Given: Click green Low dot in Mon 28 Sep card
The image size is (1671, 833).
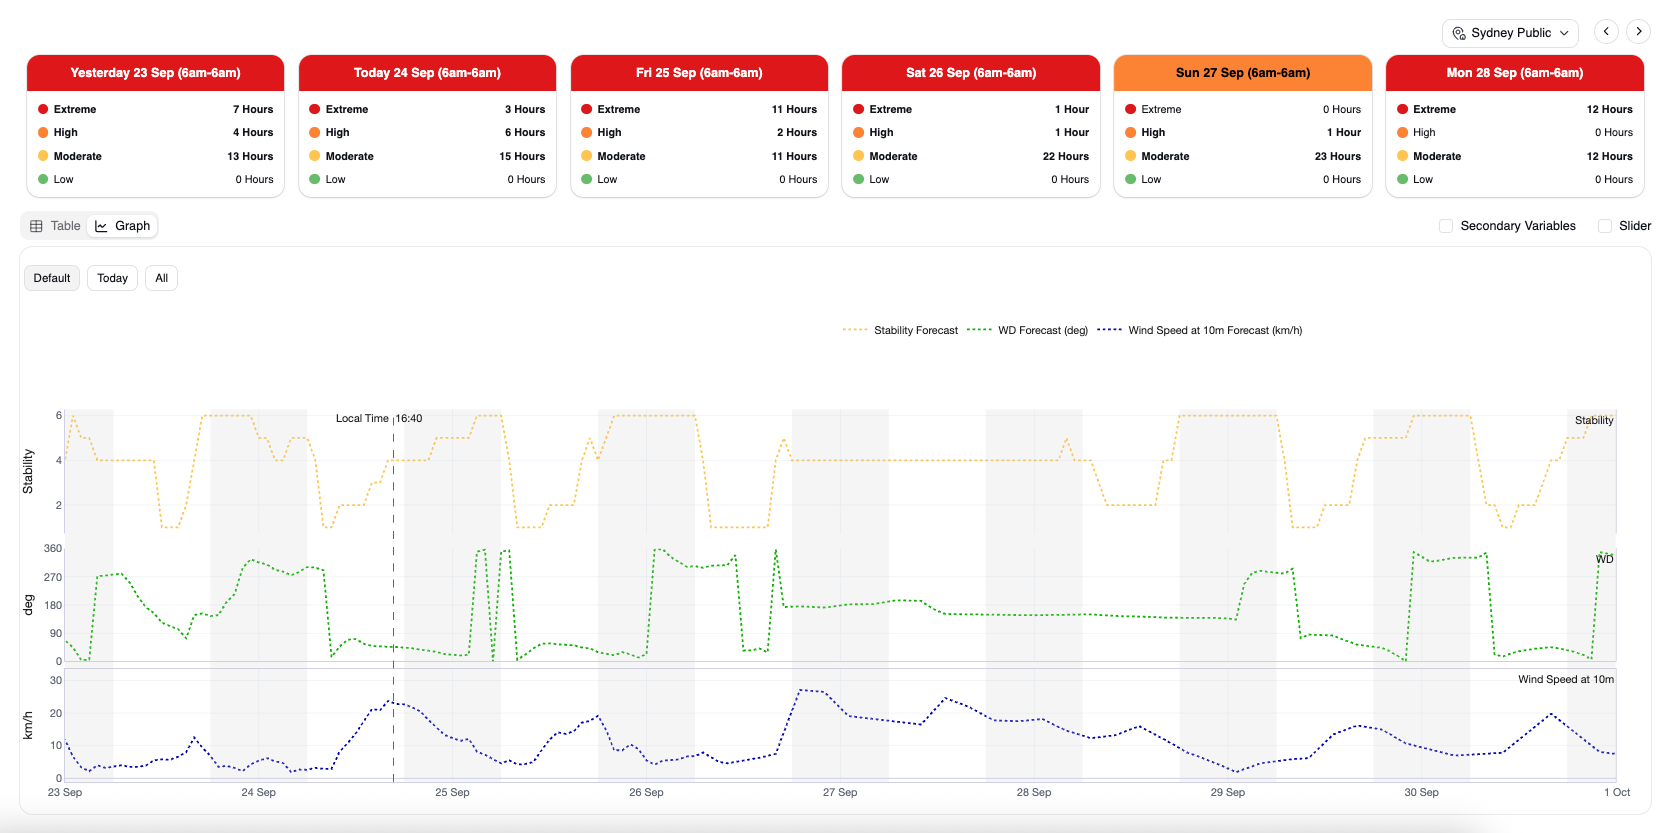Looking at the screenshot, I should [x=1403, y=179].
